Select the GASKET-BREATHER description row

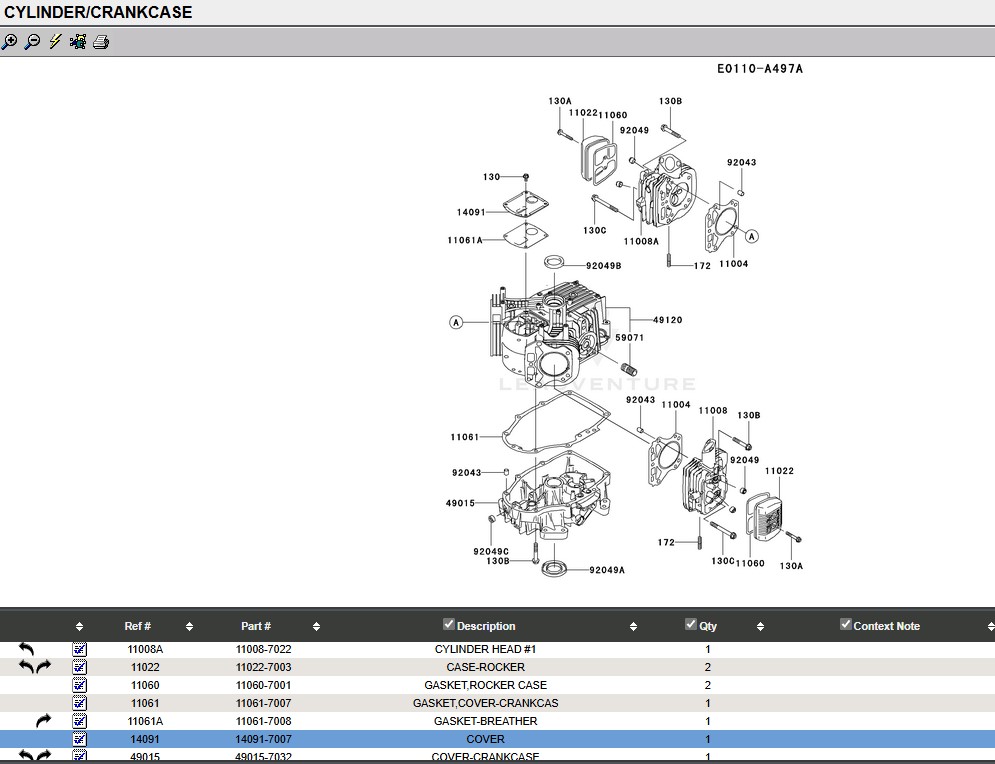485,721
